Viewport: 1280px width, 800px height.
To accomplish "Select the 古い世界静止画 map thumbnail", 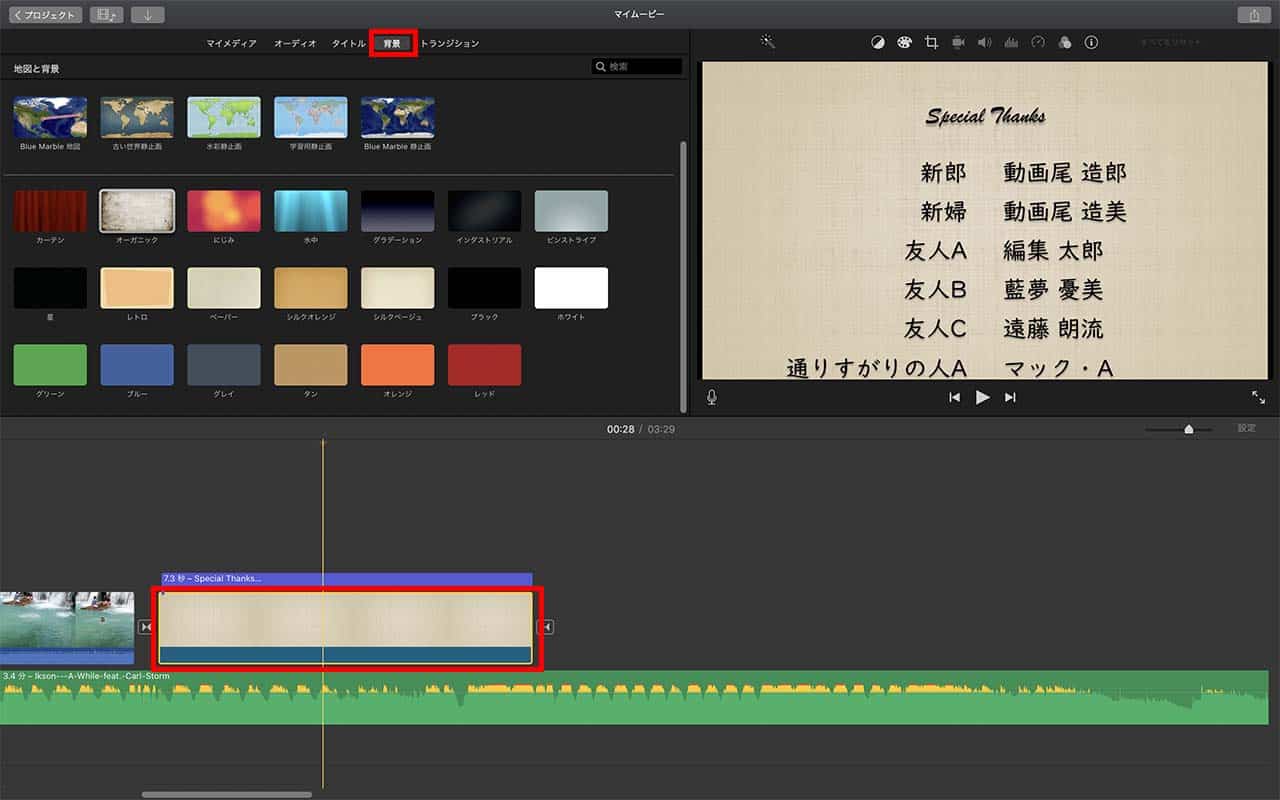I will (x=137, y=118).
